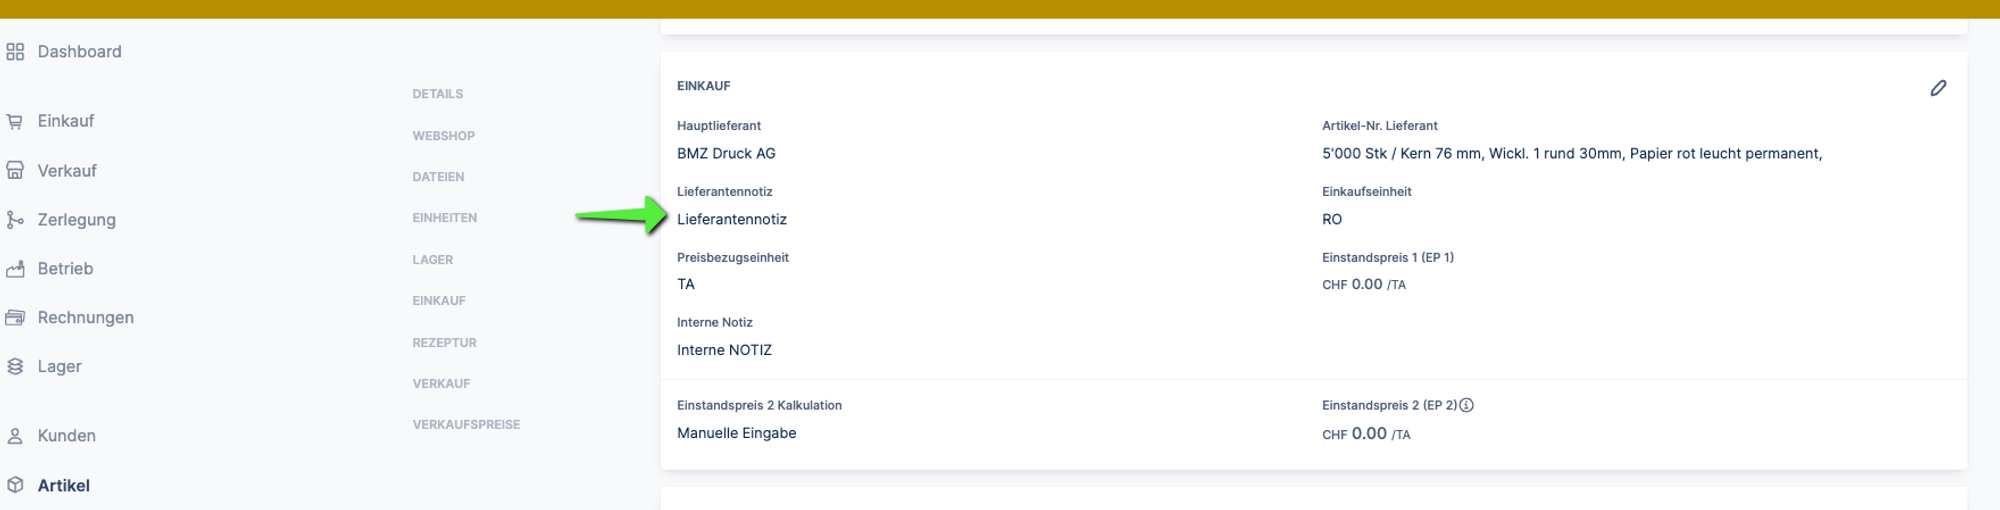This screenshot has height=510, width=2000.
Task: Click the Lieferantennotiz field value
Action: tap(732, 220)
